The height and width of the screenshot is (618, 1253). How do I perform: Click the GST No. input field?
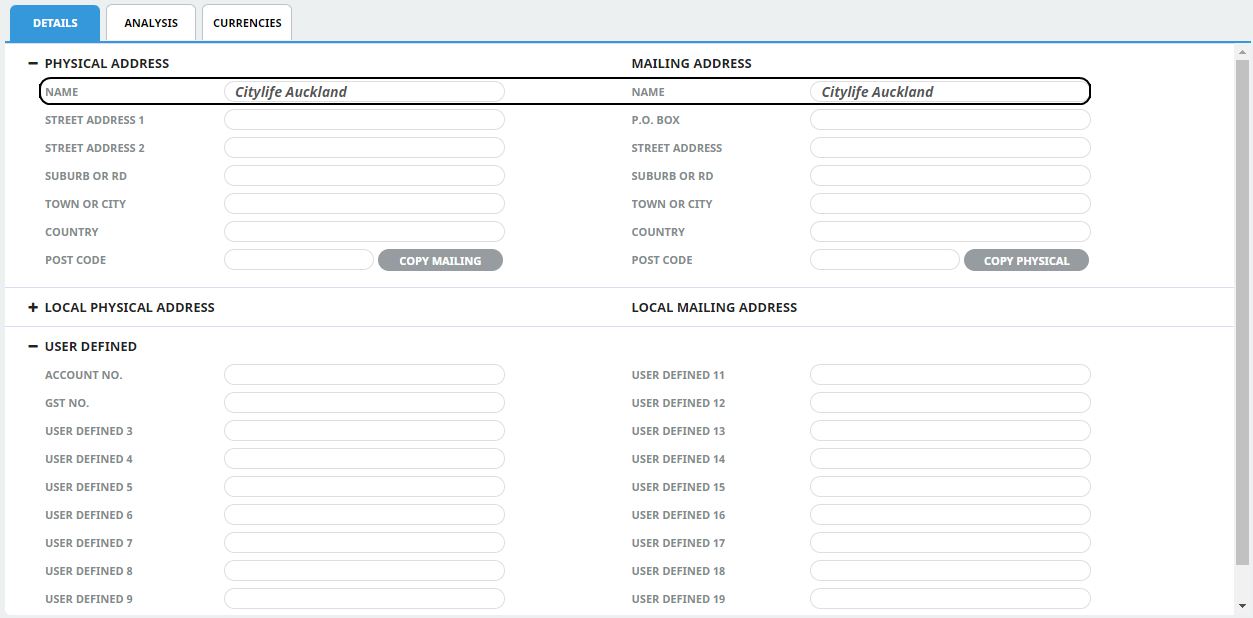(x=364, y=403)
